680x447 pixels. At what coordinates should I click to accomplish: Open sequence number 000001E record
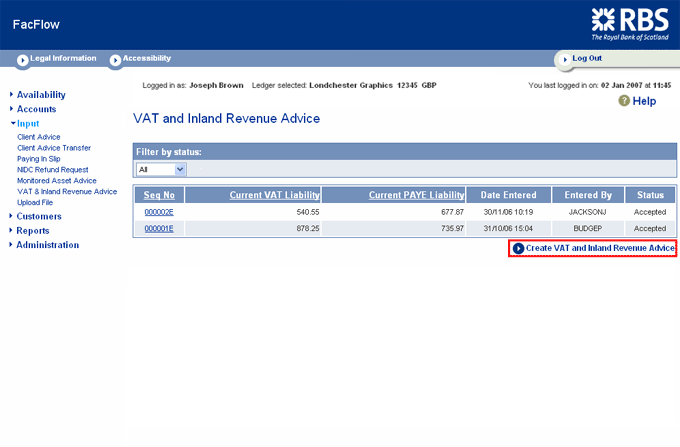point(159,228)
